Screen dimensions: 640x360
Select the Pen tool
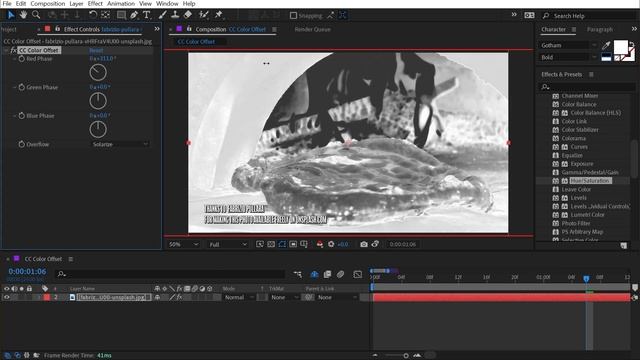click(134, 15)
